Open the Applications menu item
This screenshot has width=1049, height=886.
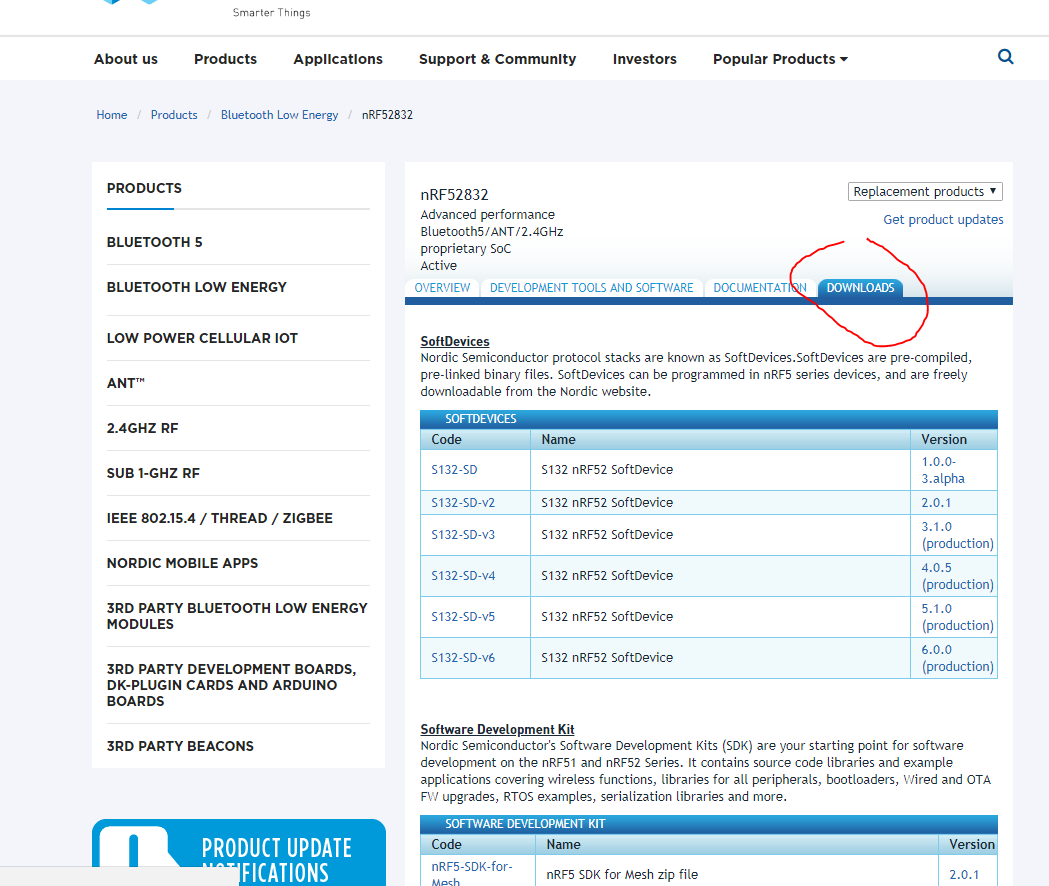pos(338,59)
